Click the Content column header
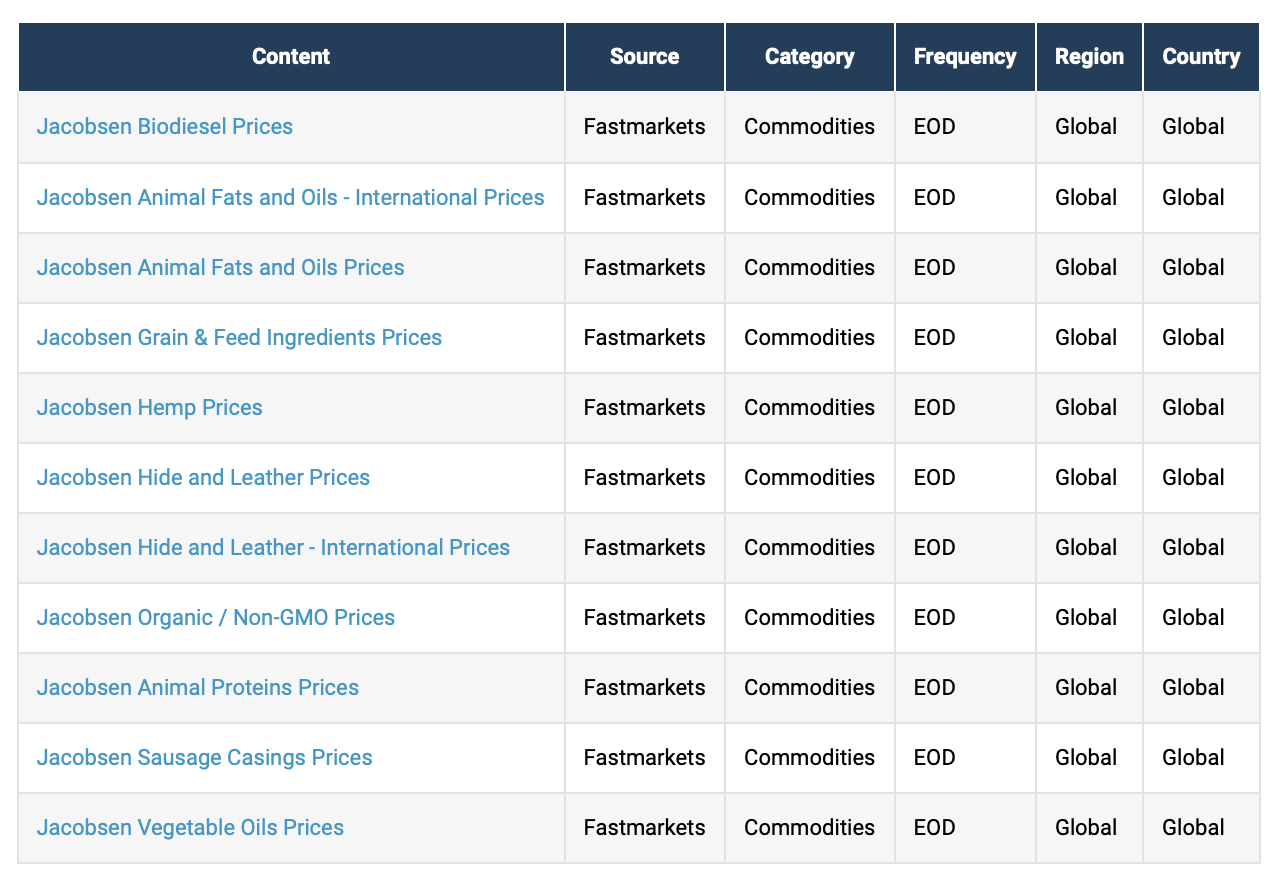 291,57
